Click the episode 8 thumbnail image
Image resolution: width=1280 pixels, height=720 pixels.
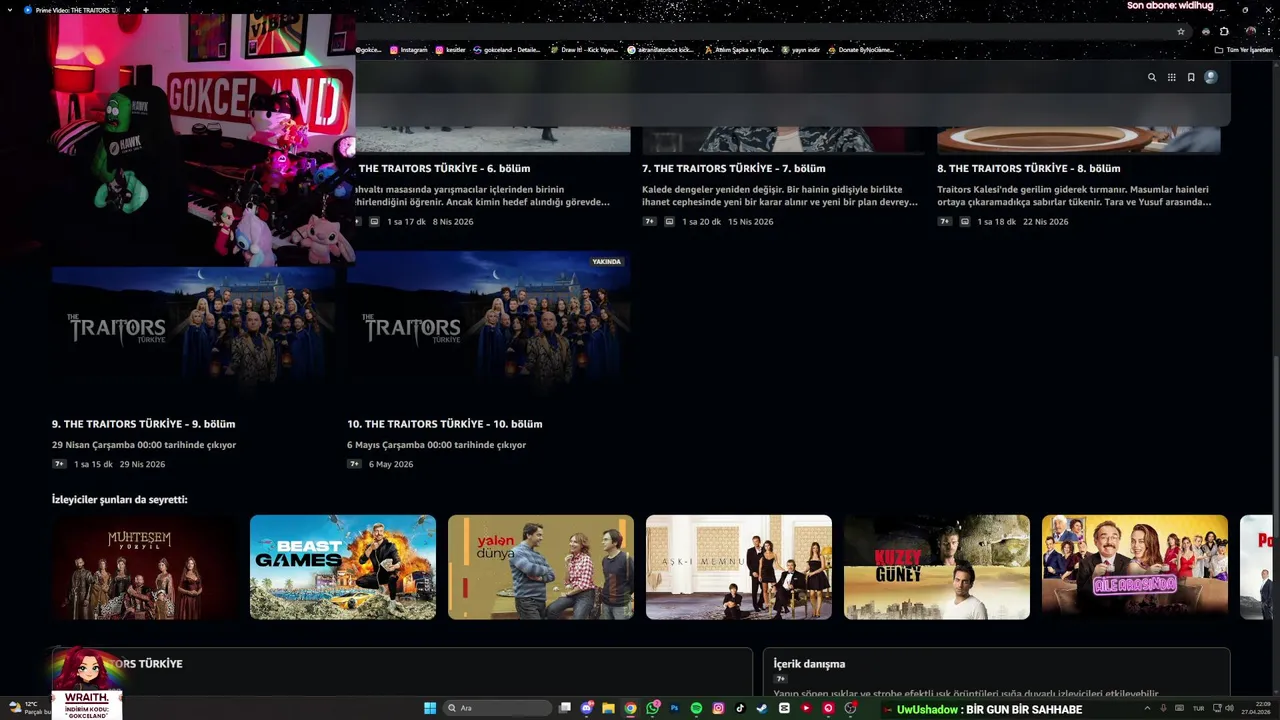click(x=1078, y=140)
